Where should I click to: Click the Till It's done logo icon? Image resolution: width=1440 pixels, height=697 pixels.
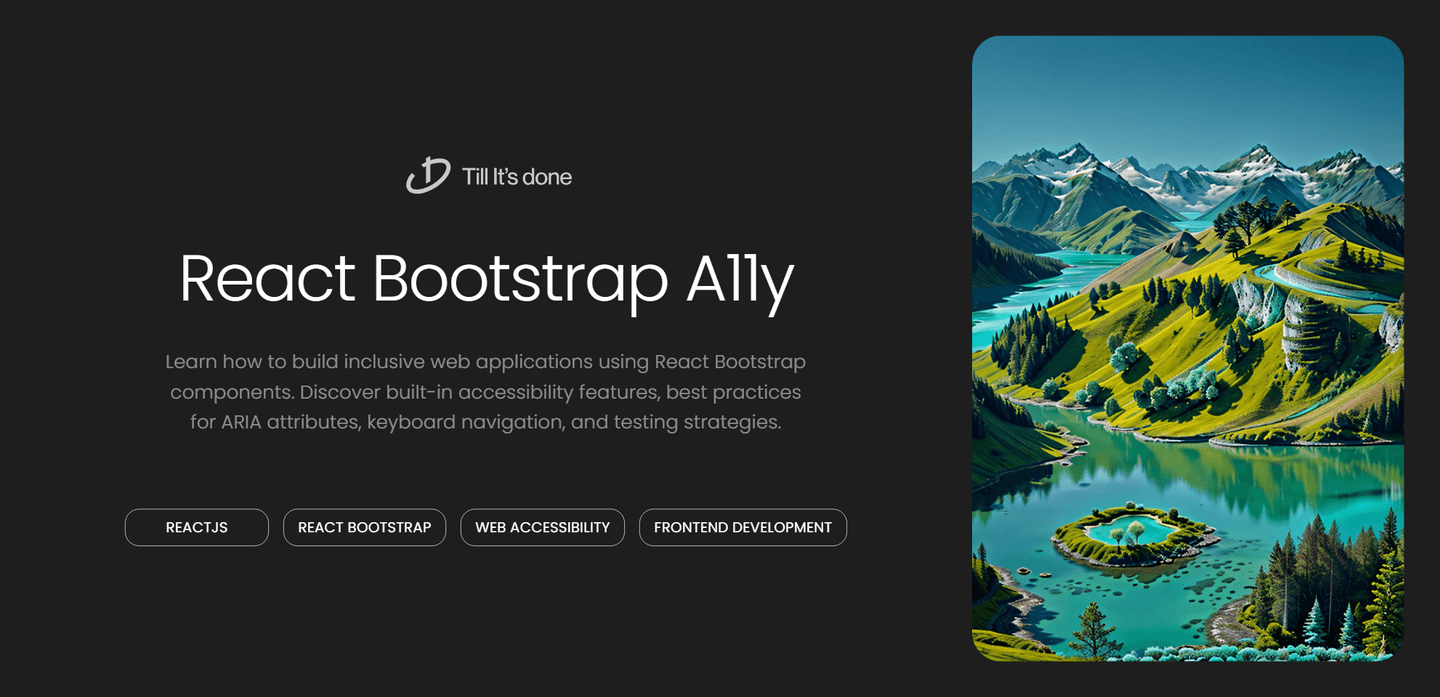[428, 175]
